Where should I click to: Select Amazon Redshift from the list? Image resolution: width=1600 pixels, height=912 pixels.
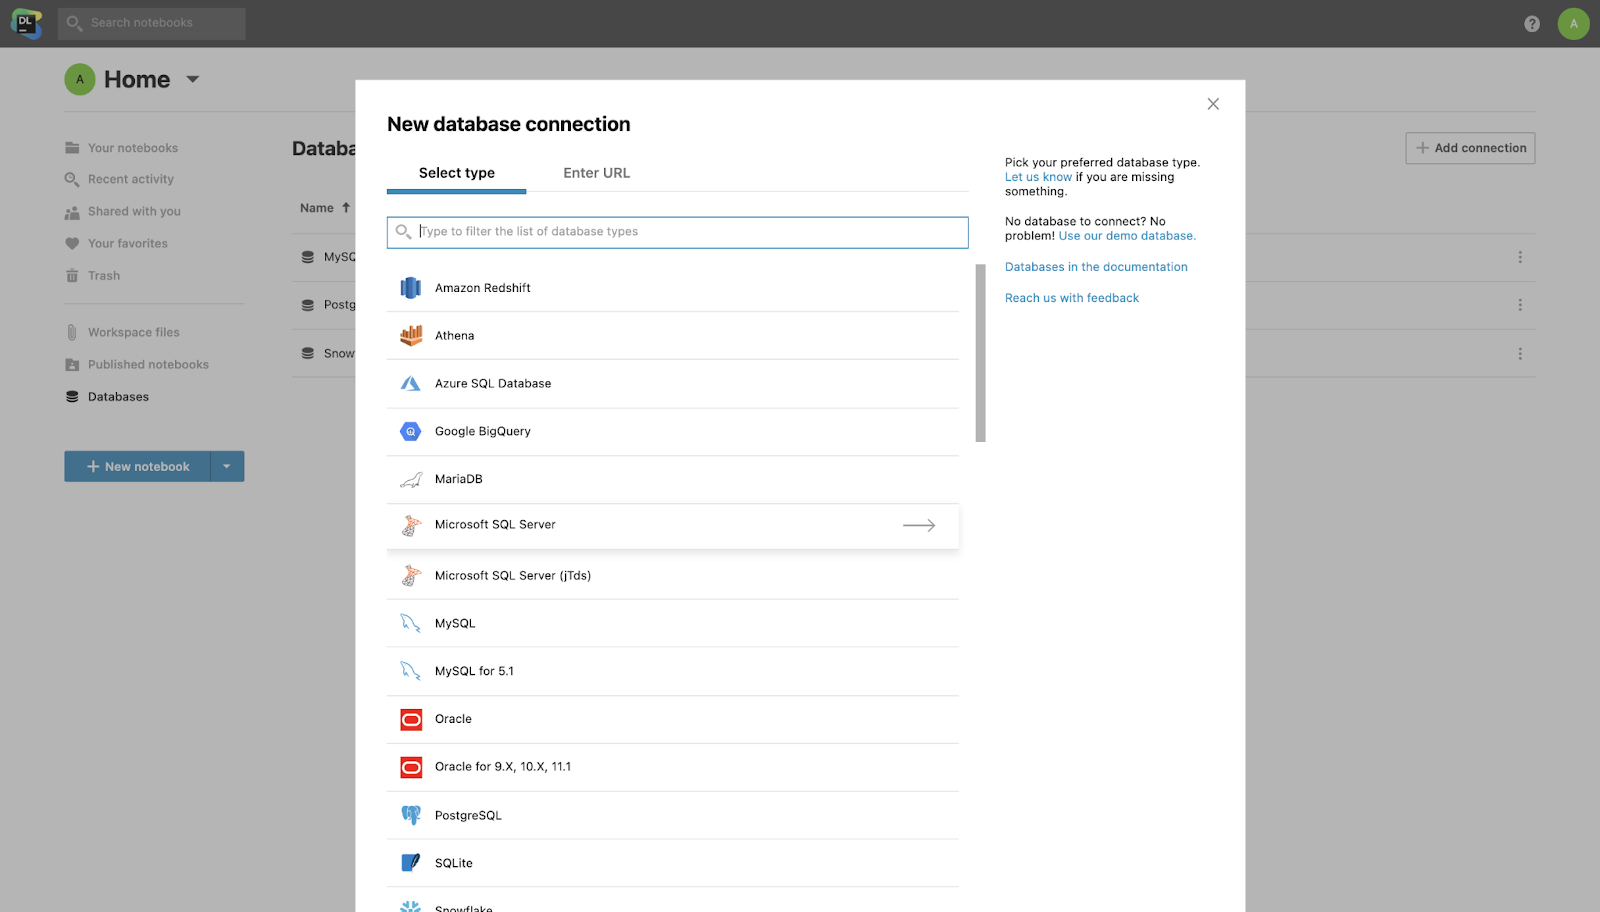click(x=673, y=288)
